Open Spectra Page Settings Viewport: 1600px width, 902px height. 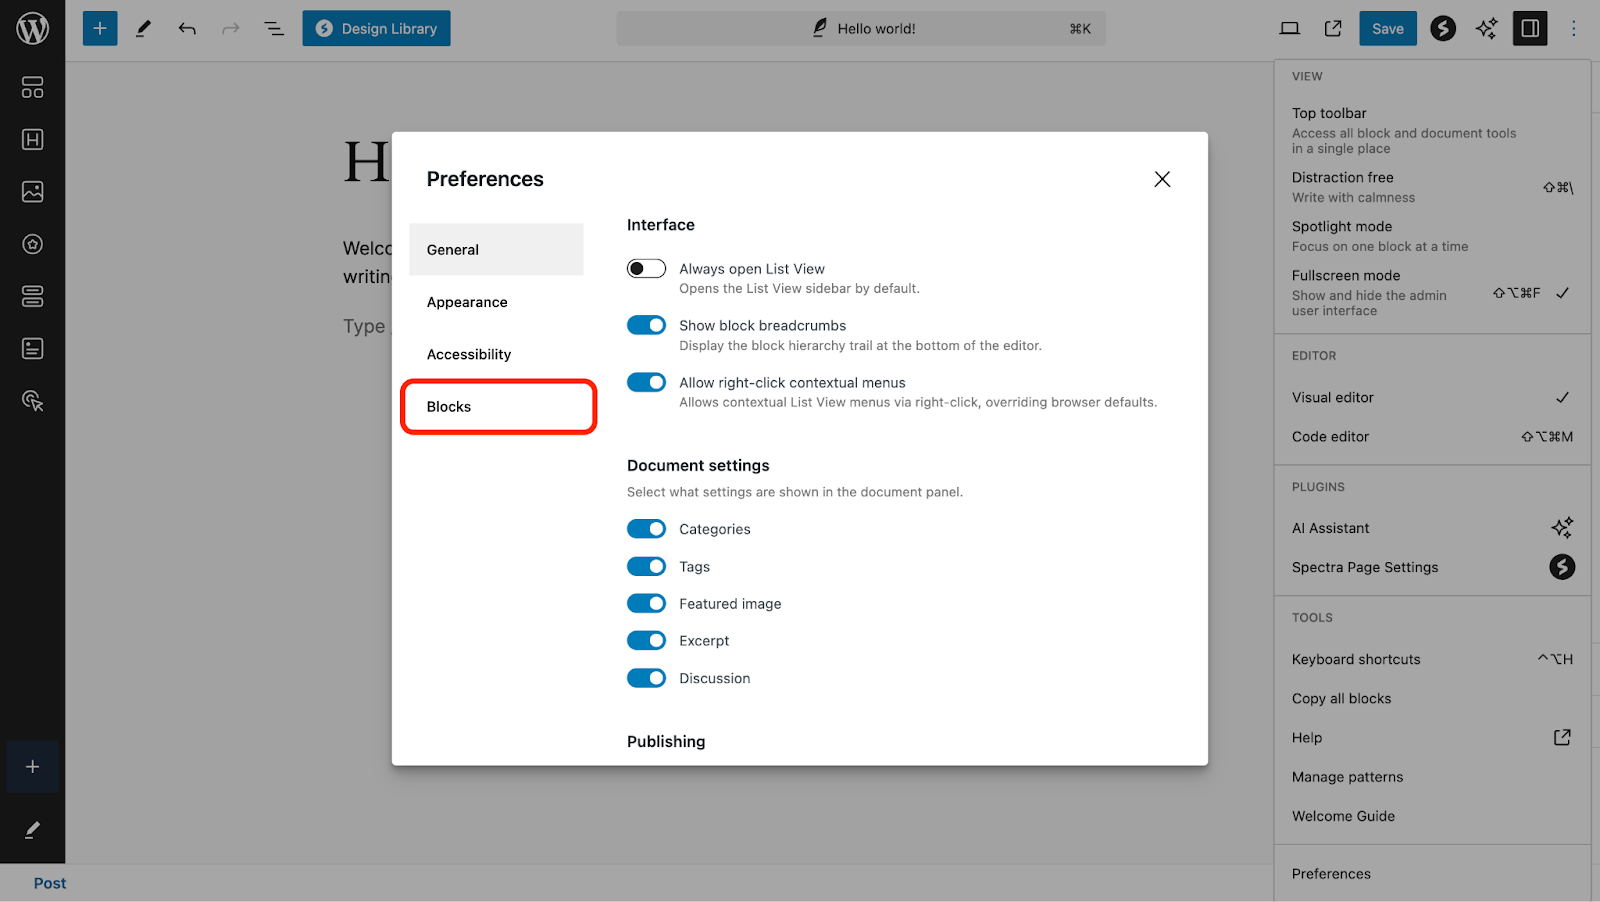[x=1432, y=567]
